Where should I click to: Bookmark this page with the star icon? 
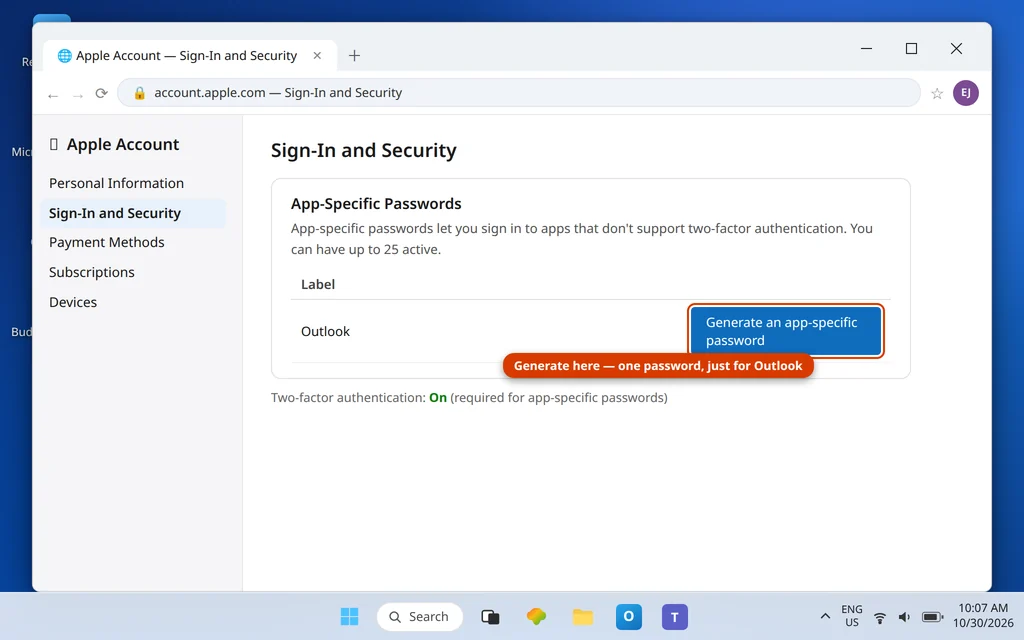coord(937,93)
